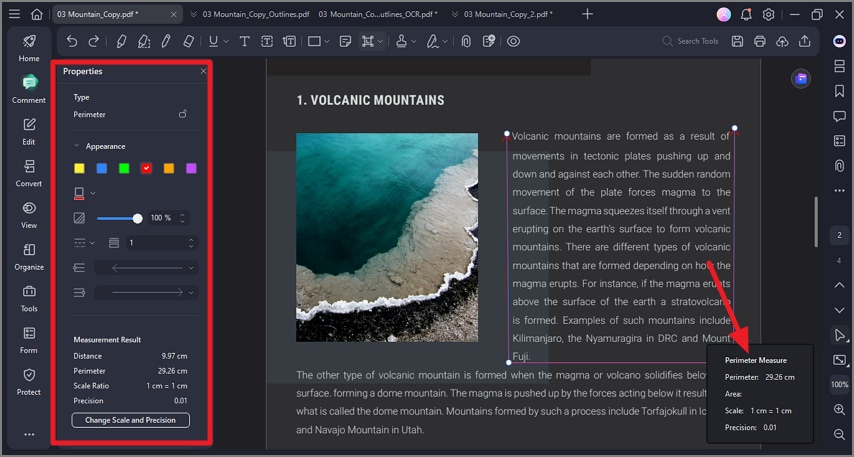Select the Underline tool
The height and width of the screenshot is (457, 854).
click(213, 41)
